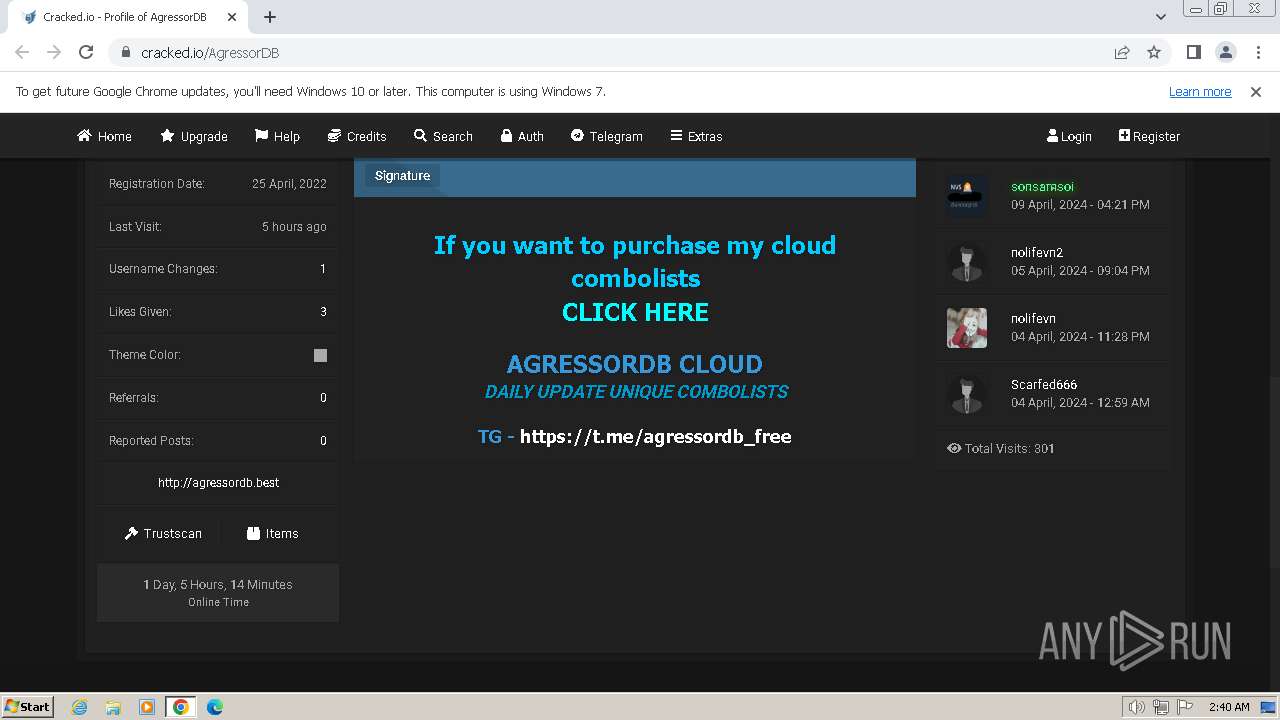The height and width of the screenshot is (720, 1280).
Task: Open the Telegram nav link
Action: click(x=606, y=136)
